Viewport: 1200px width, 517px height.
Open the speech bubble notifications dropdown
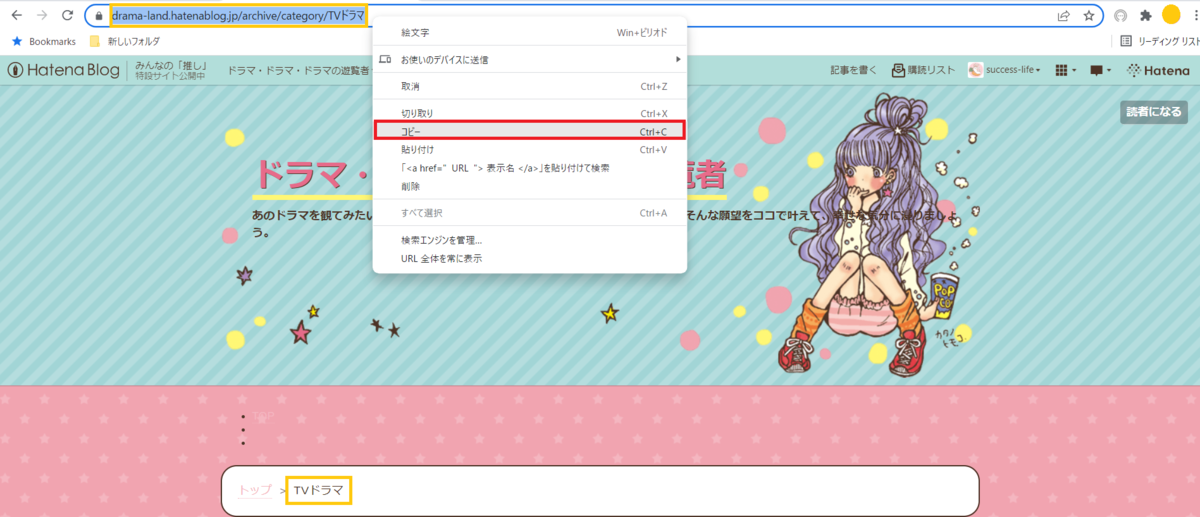[1101, 70]
